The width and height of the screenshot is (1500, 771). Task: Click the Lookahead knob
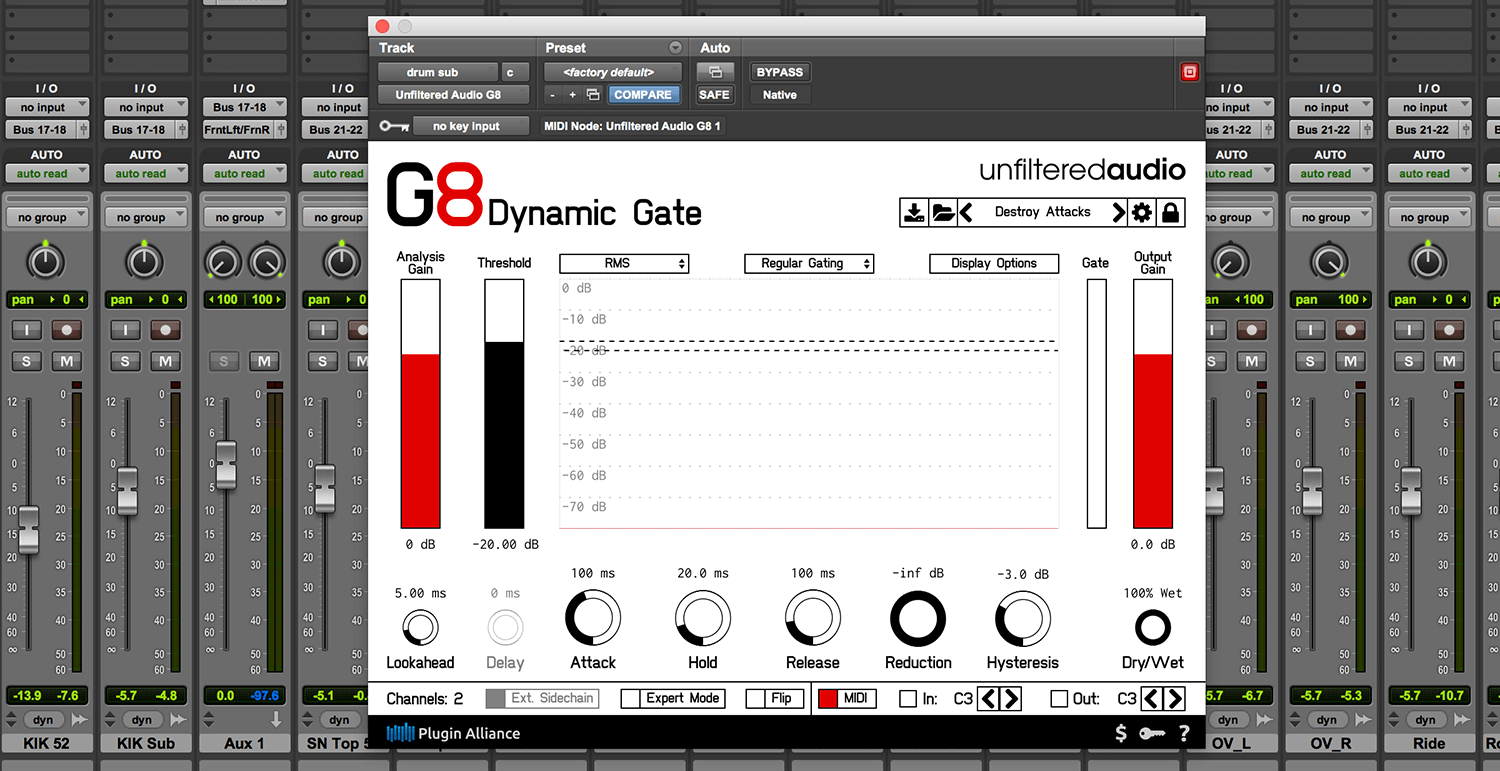pos(420,628)
